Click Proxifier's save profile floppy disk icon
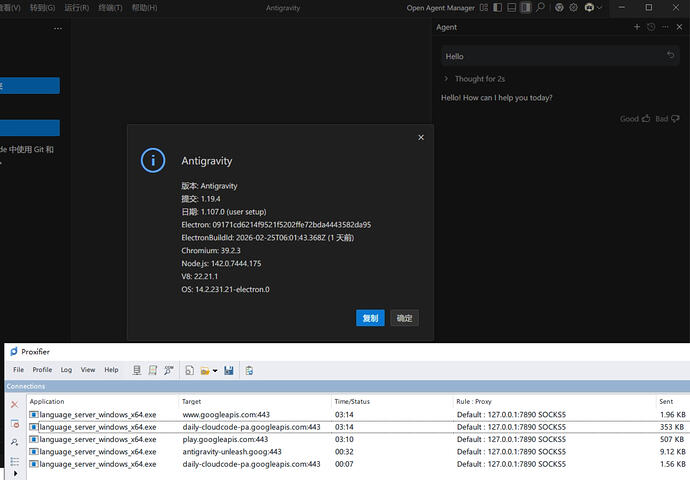 pyautogui.click(x=229, y=370)
